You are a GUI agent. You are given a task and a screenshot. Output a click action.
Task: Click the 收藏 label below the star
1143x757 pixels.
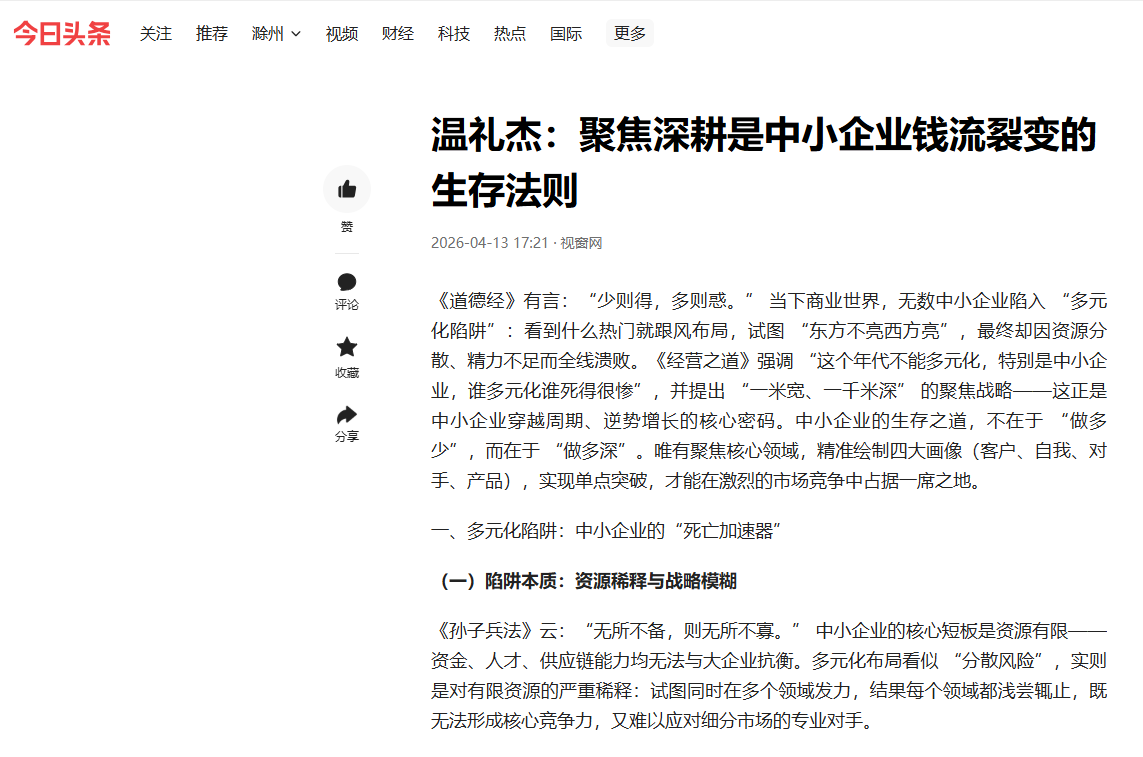[x=347, y=370]
